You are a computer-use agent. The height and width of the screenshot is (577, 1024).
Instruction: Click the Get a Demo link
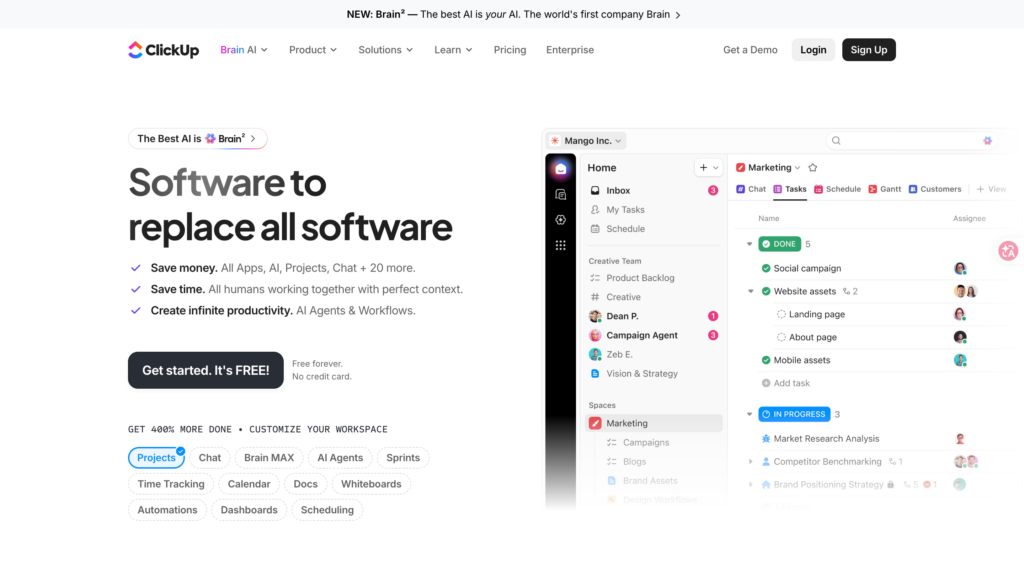tap(750, 50)
